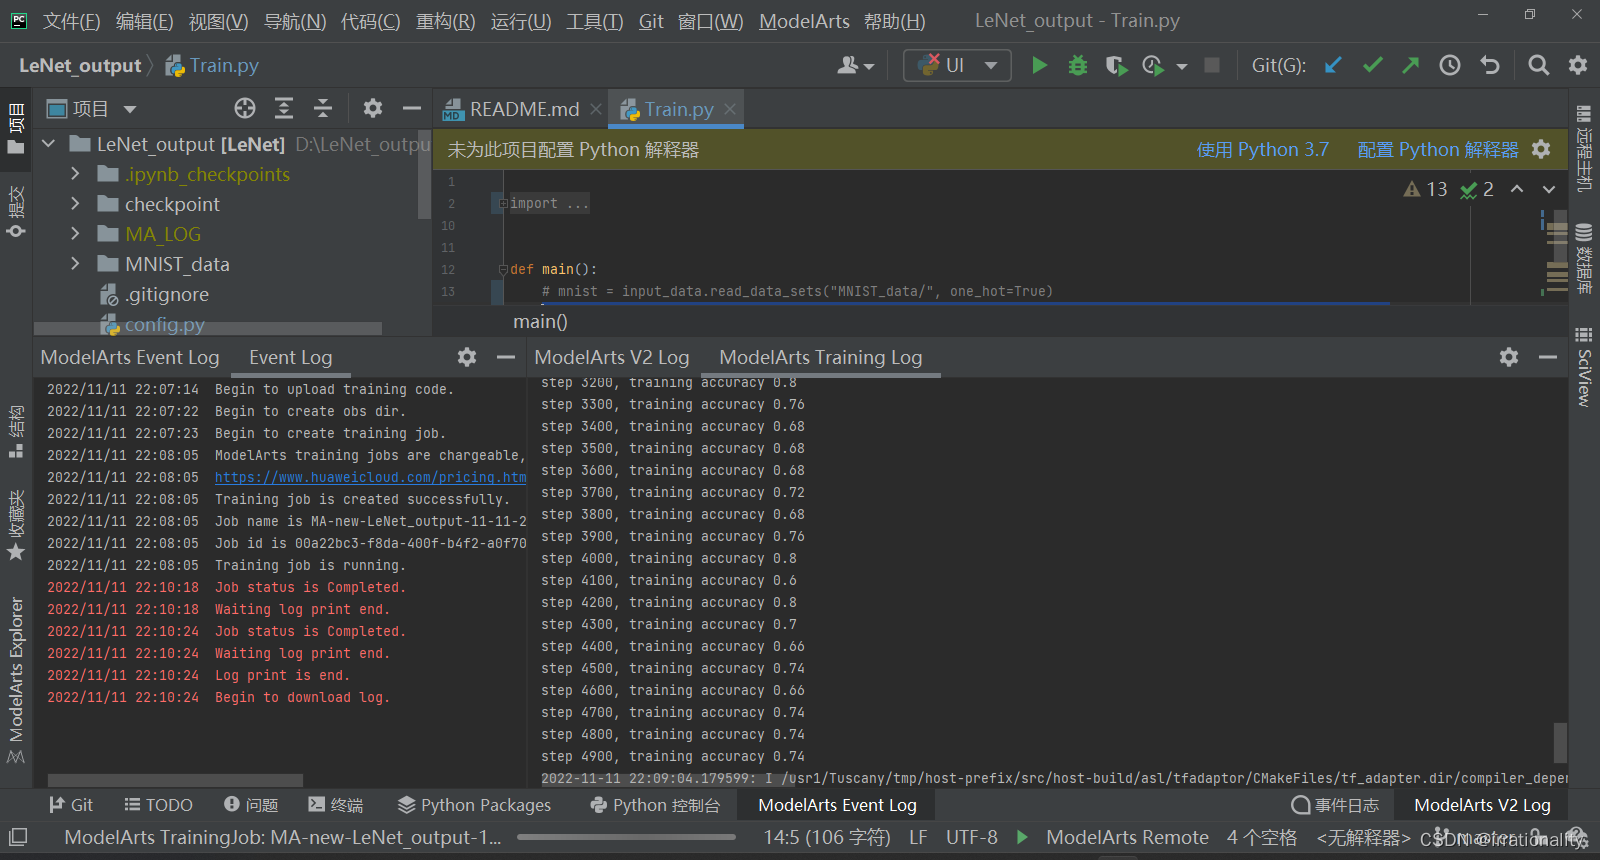
Task: Select config.py in project tree
Action: (152, 324)
